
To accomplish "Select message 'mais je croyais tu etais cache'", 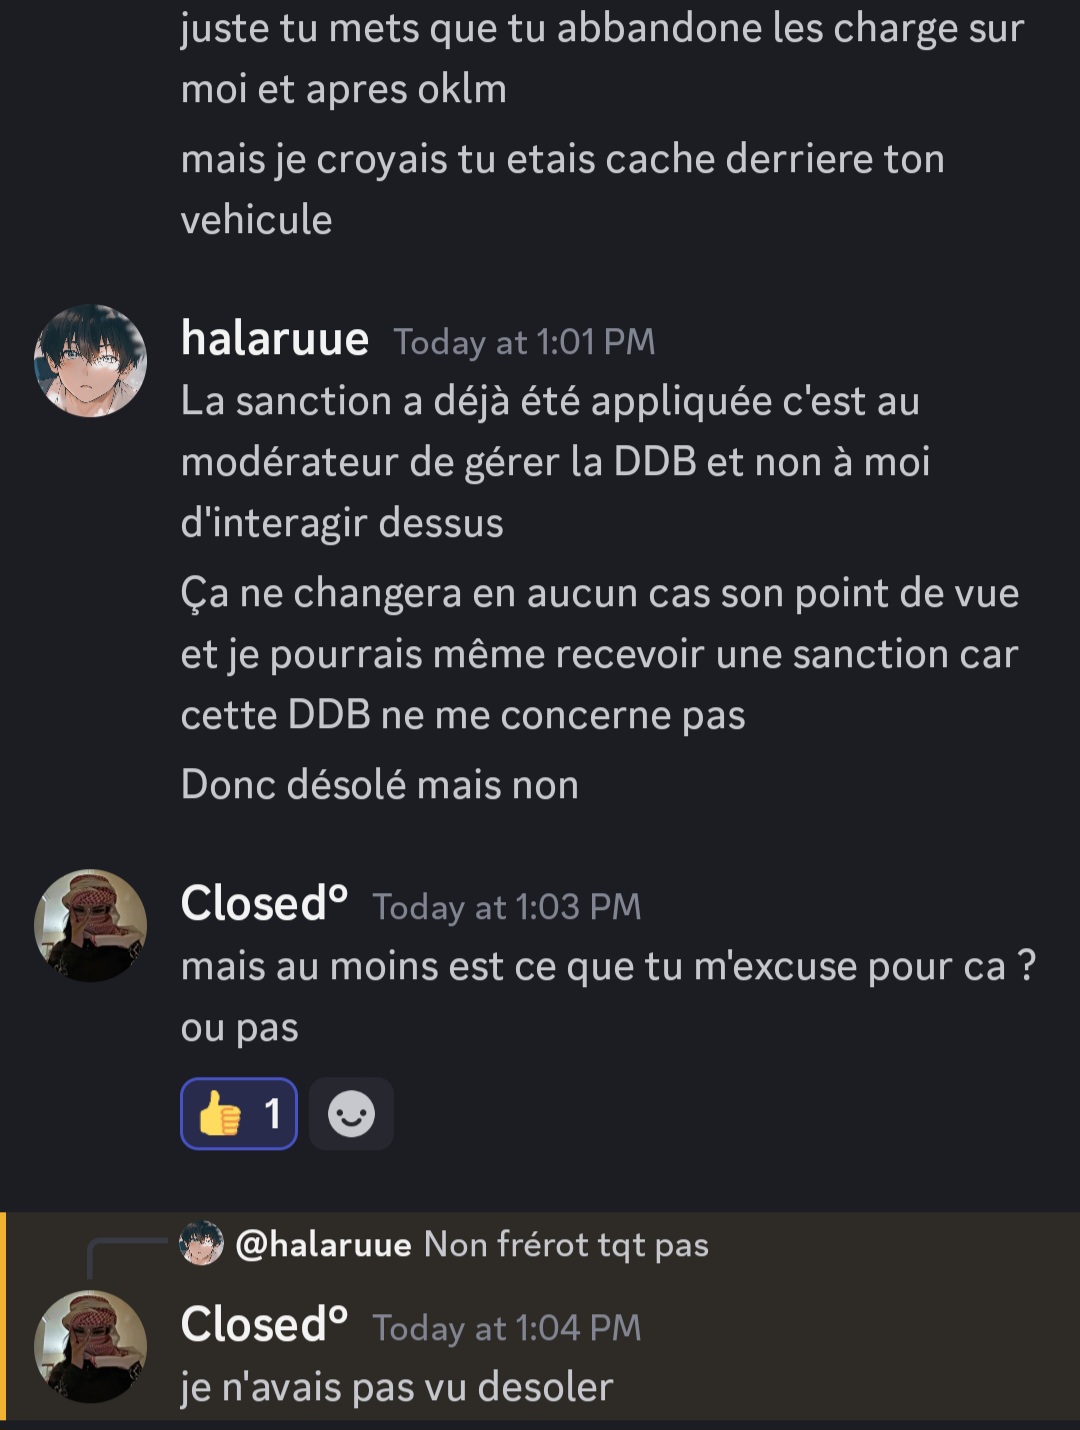I will 563,189.
